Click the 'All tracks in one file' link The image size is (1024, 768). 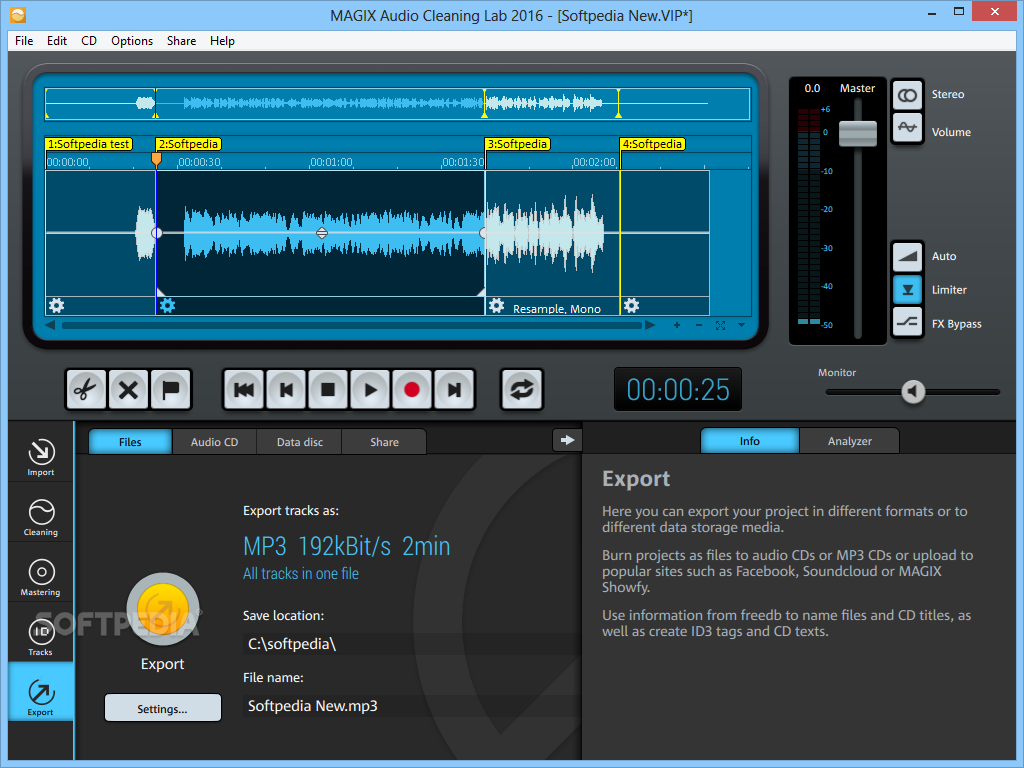click(x=301, y=573)
